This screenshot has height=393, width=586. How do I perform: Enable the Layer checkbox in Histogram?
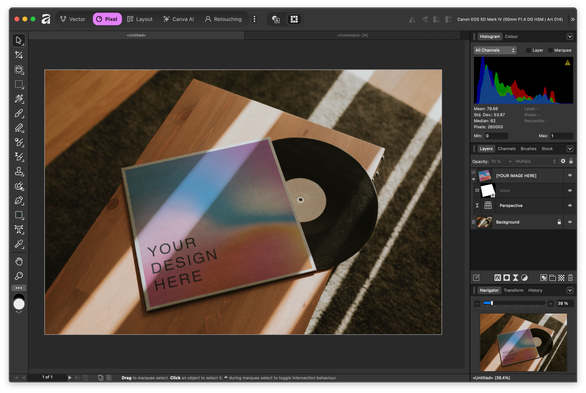click(x=528, y=50)
